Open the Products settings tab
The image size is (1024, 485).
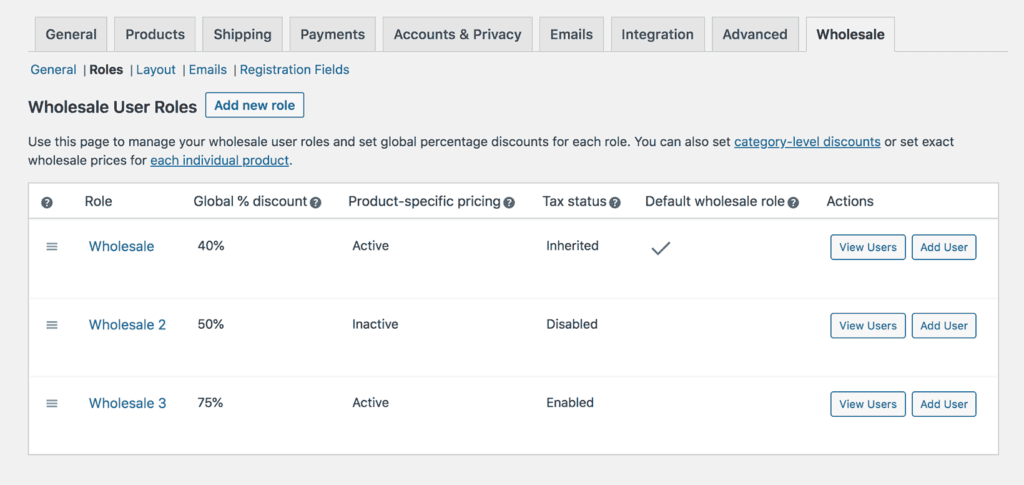(155, 34)
